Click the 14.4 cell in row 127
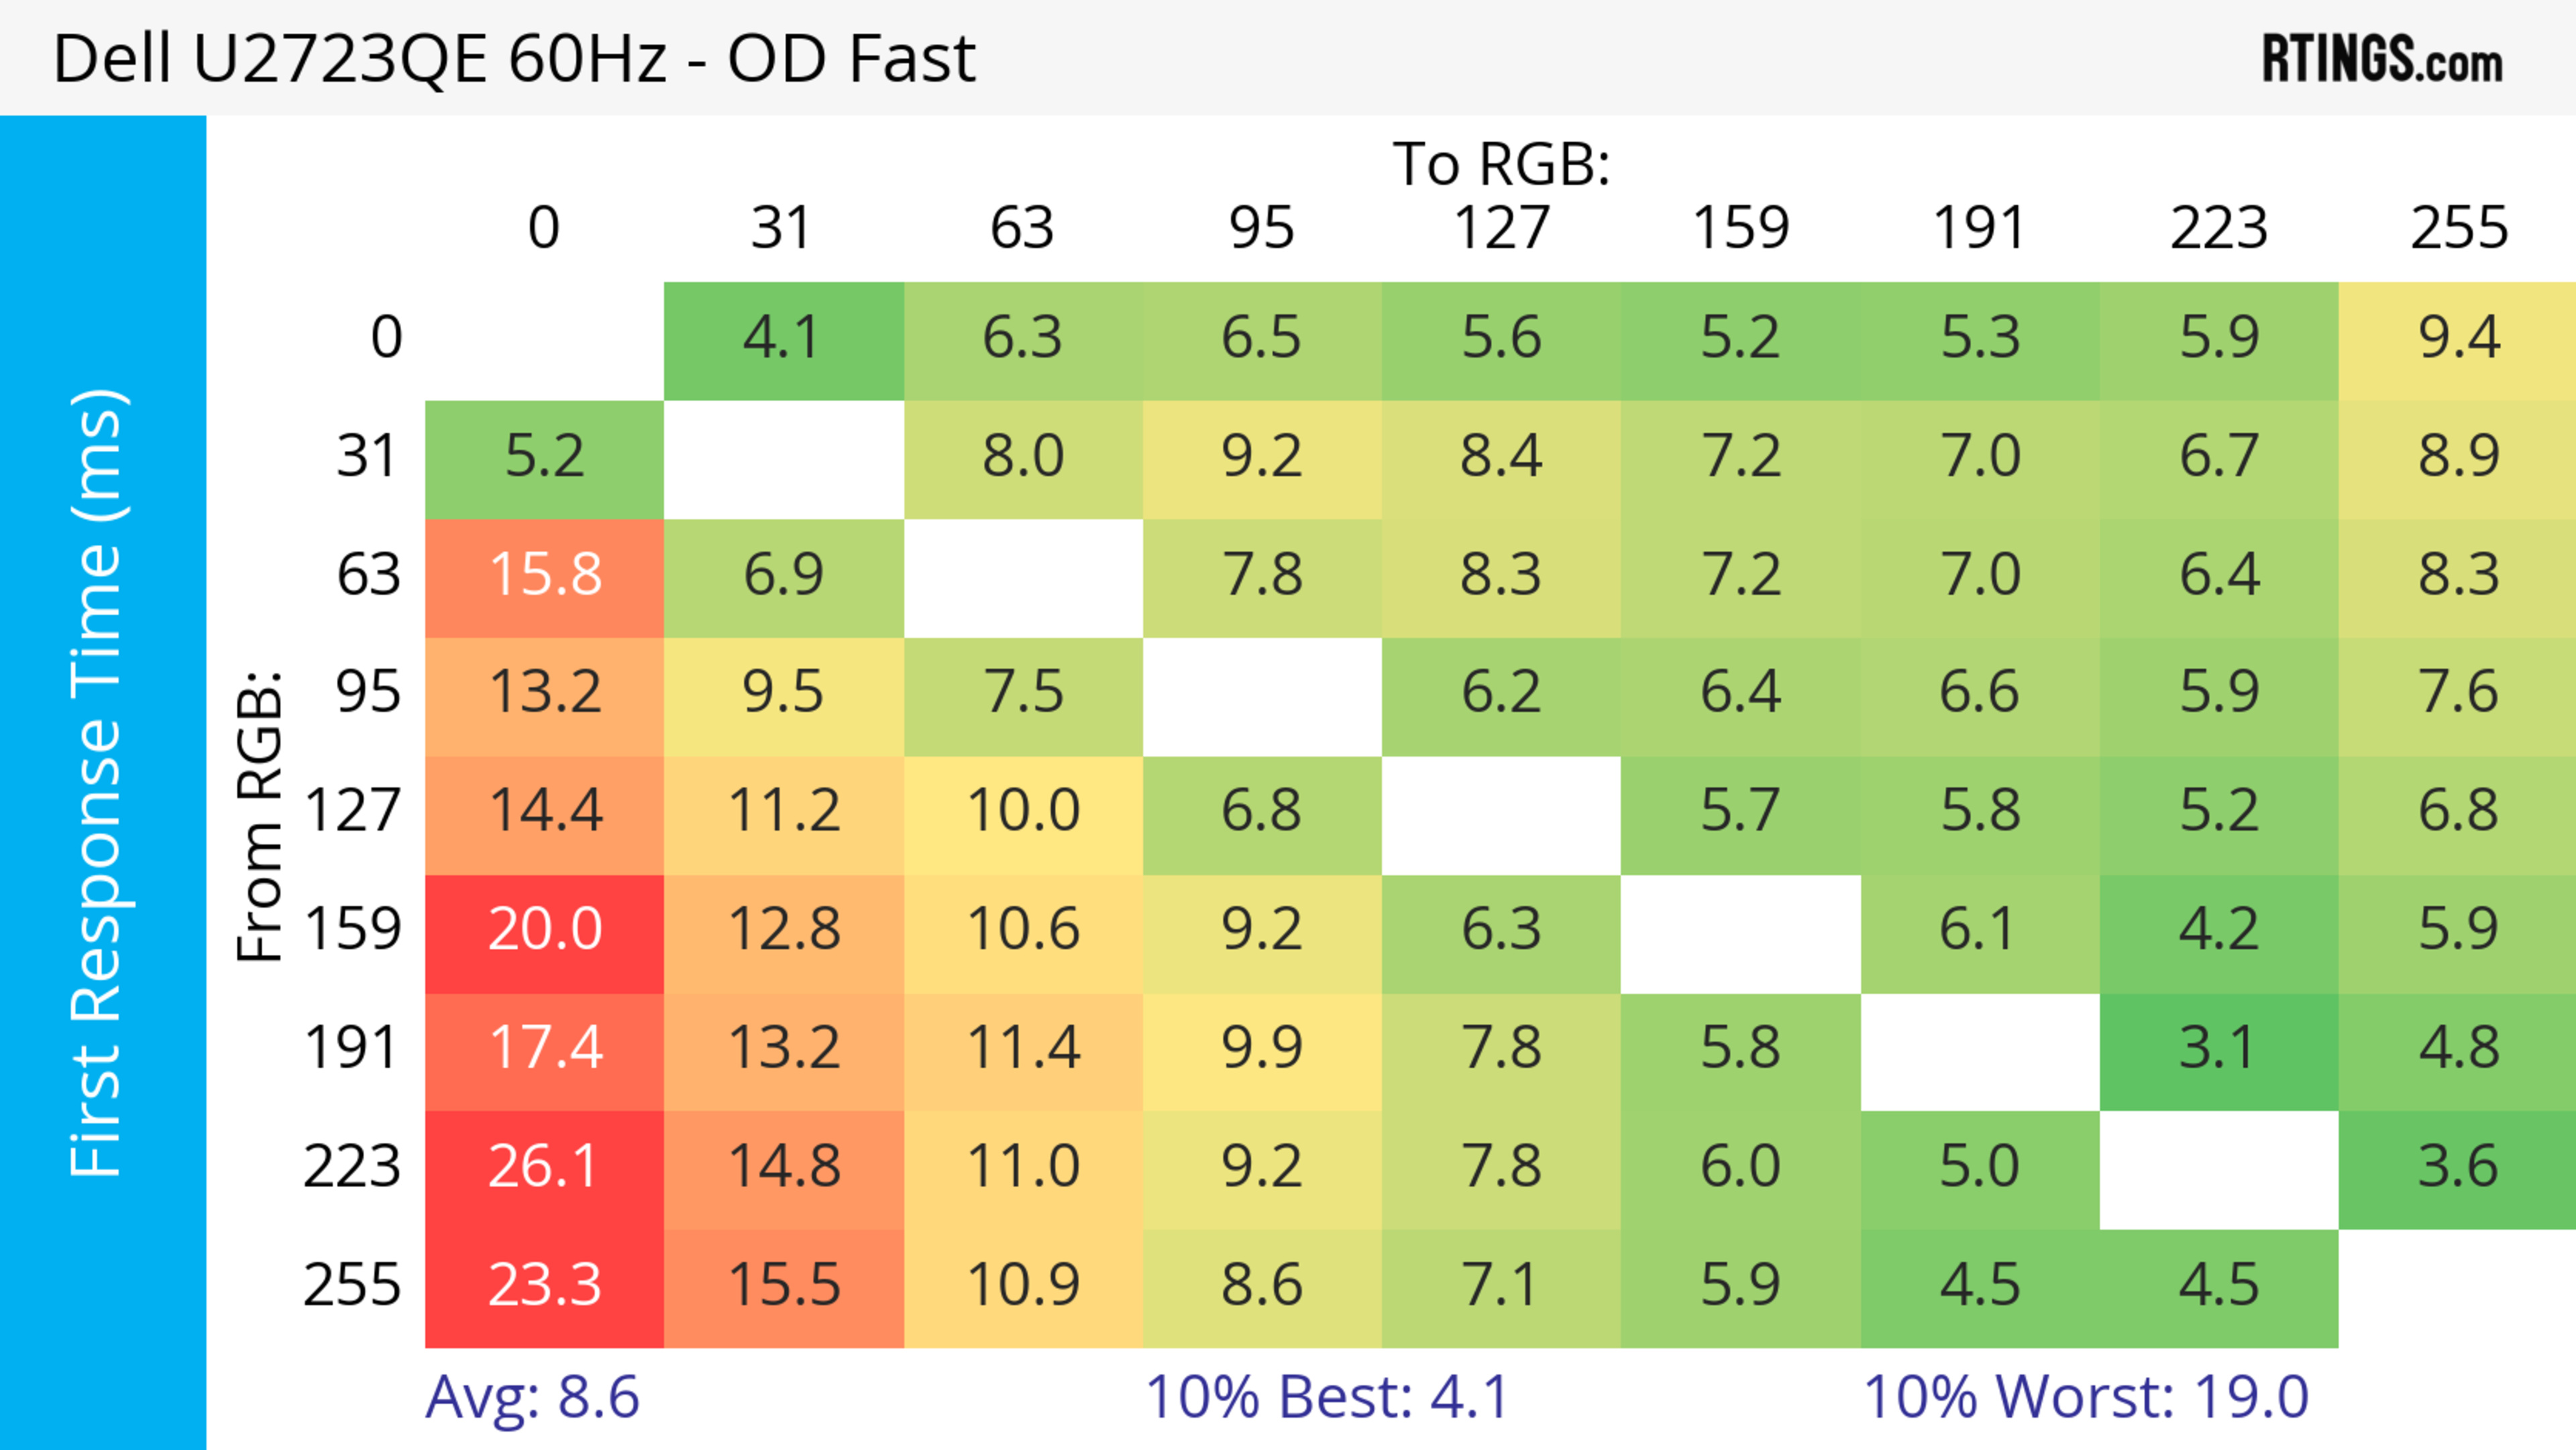The width and height of the screenshot is (2576, 1450). coord(544,811)
